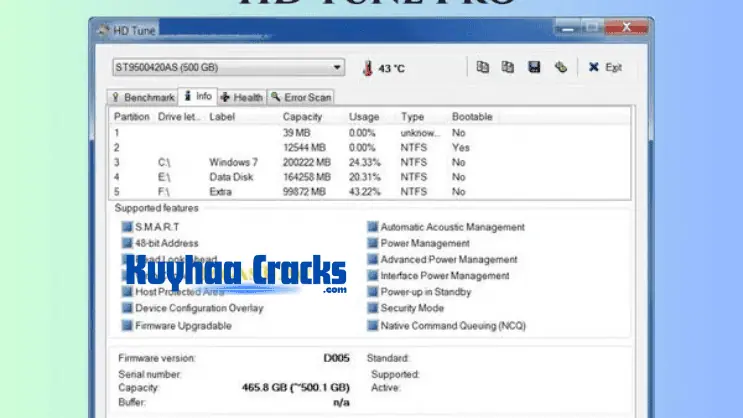Image resolution: width=743 pixels, height=418 pixels.
Task: Toggle Automatic Acoustic Management checkbox
Action: tap(372, 227)
